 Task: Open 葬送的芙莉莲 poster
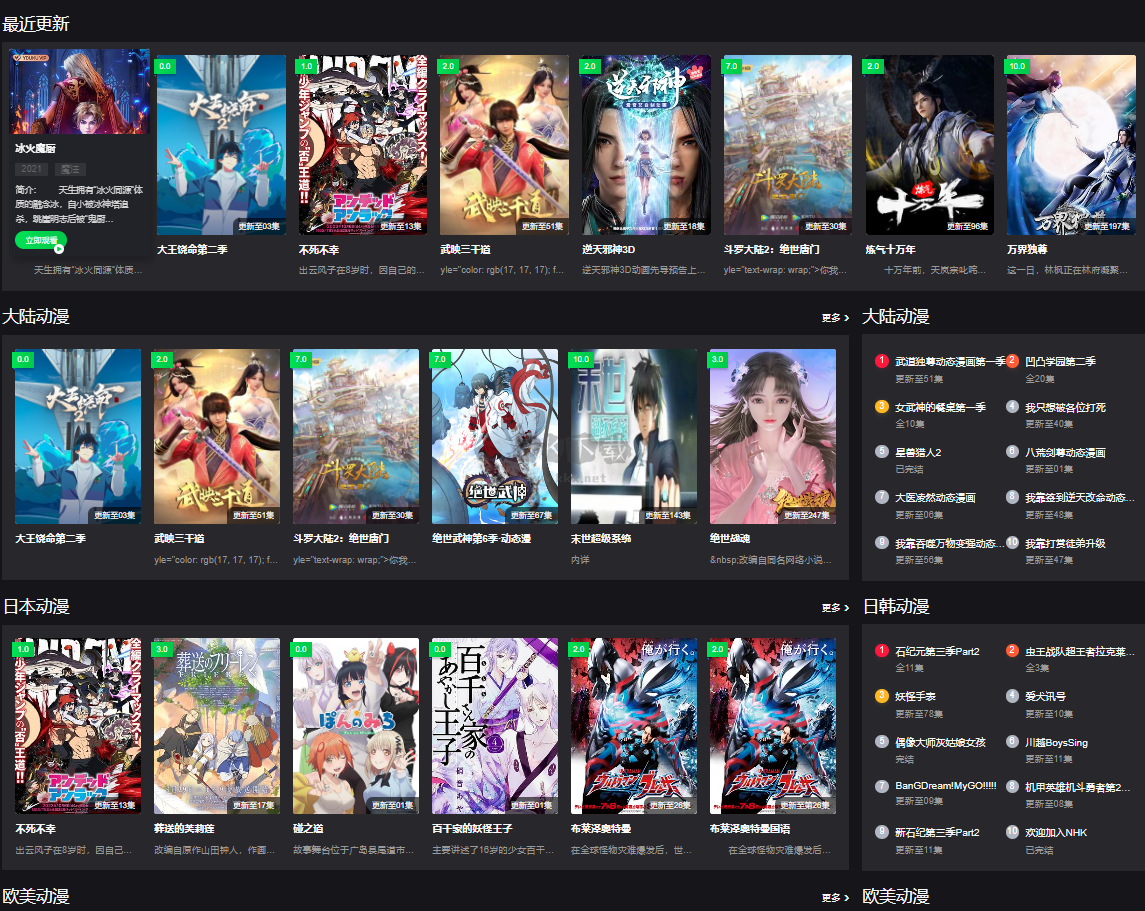click(217, 726)
